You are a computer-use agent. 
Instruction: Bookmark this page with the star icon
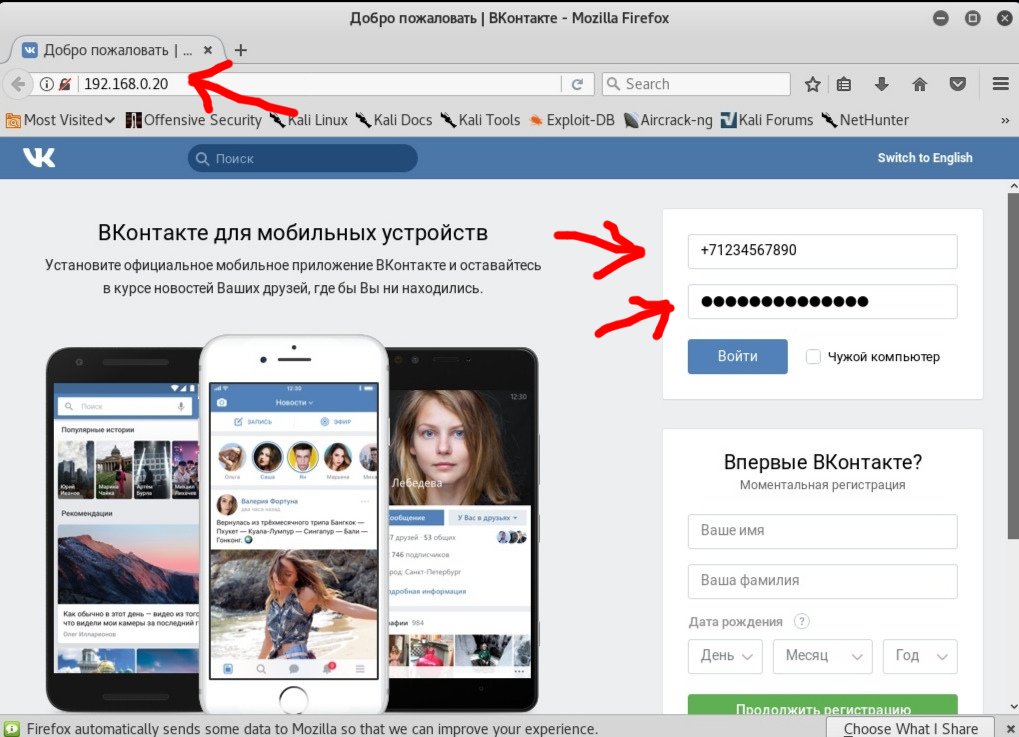(x=812, y=84)
